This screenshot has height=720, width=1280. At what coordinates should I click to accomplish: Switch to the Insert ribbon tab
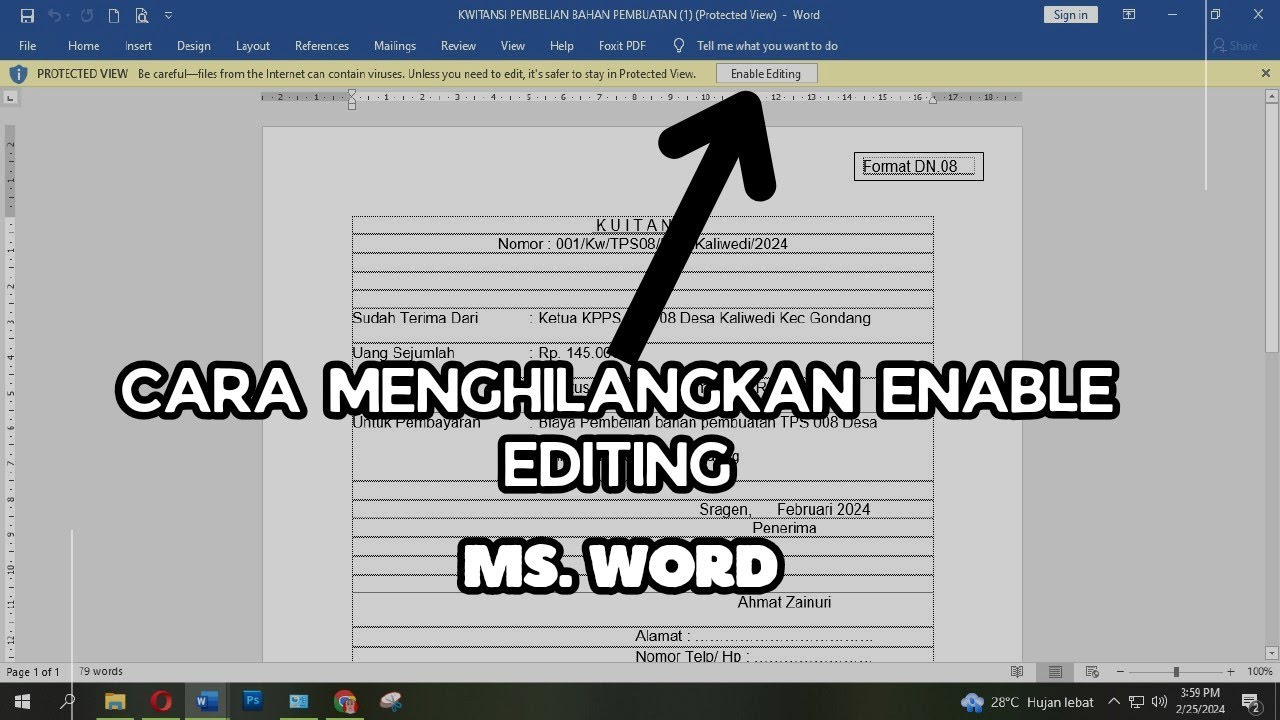[x=138, y=46]
